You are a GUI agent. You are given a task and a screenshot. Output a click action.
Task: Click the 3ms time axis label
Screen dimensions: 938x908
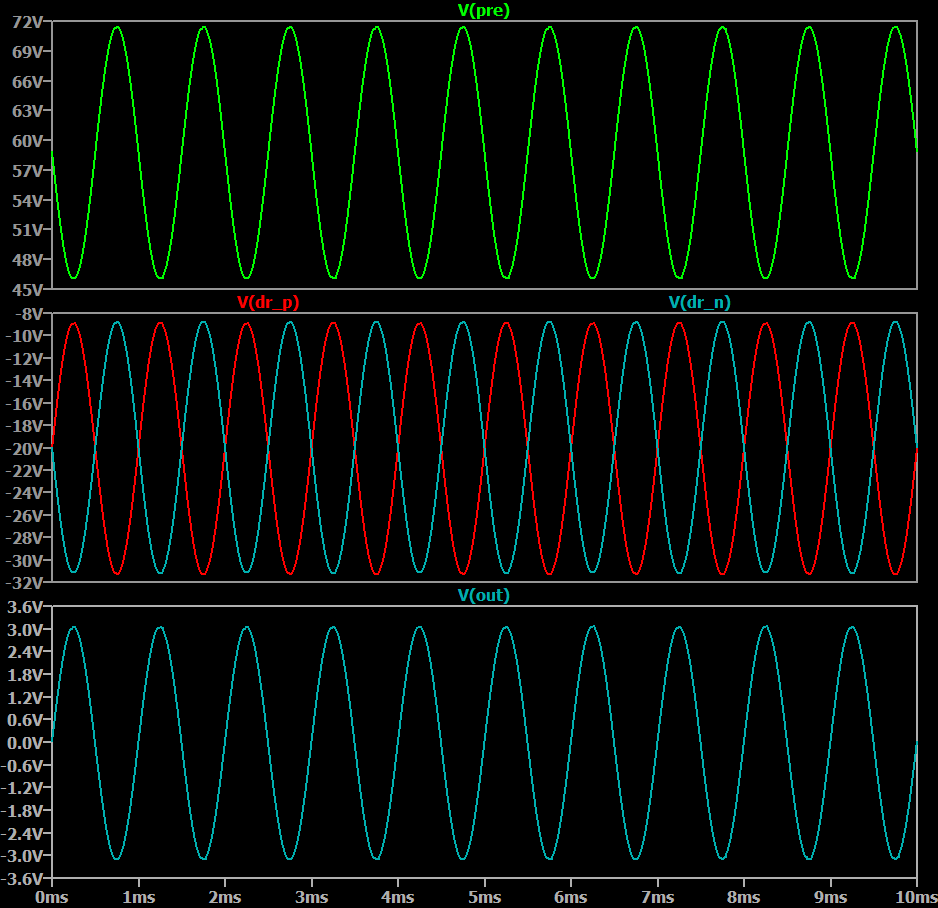(312, 897)
